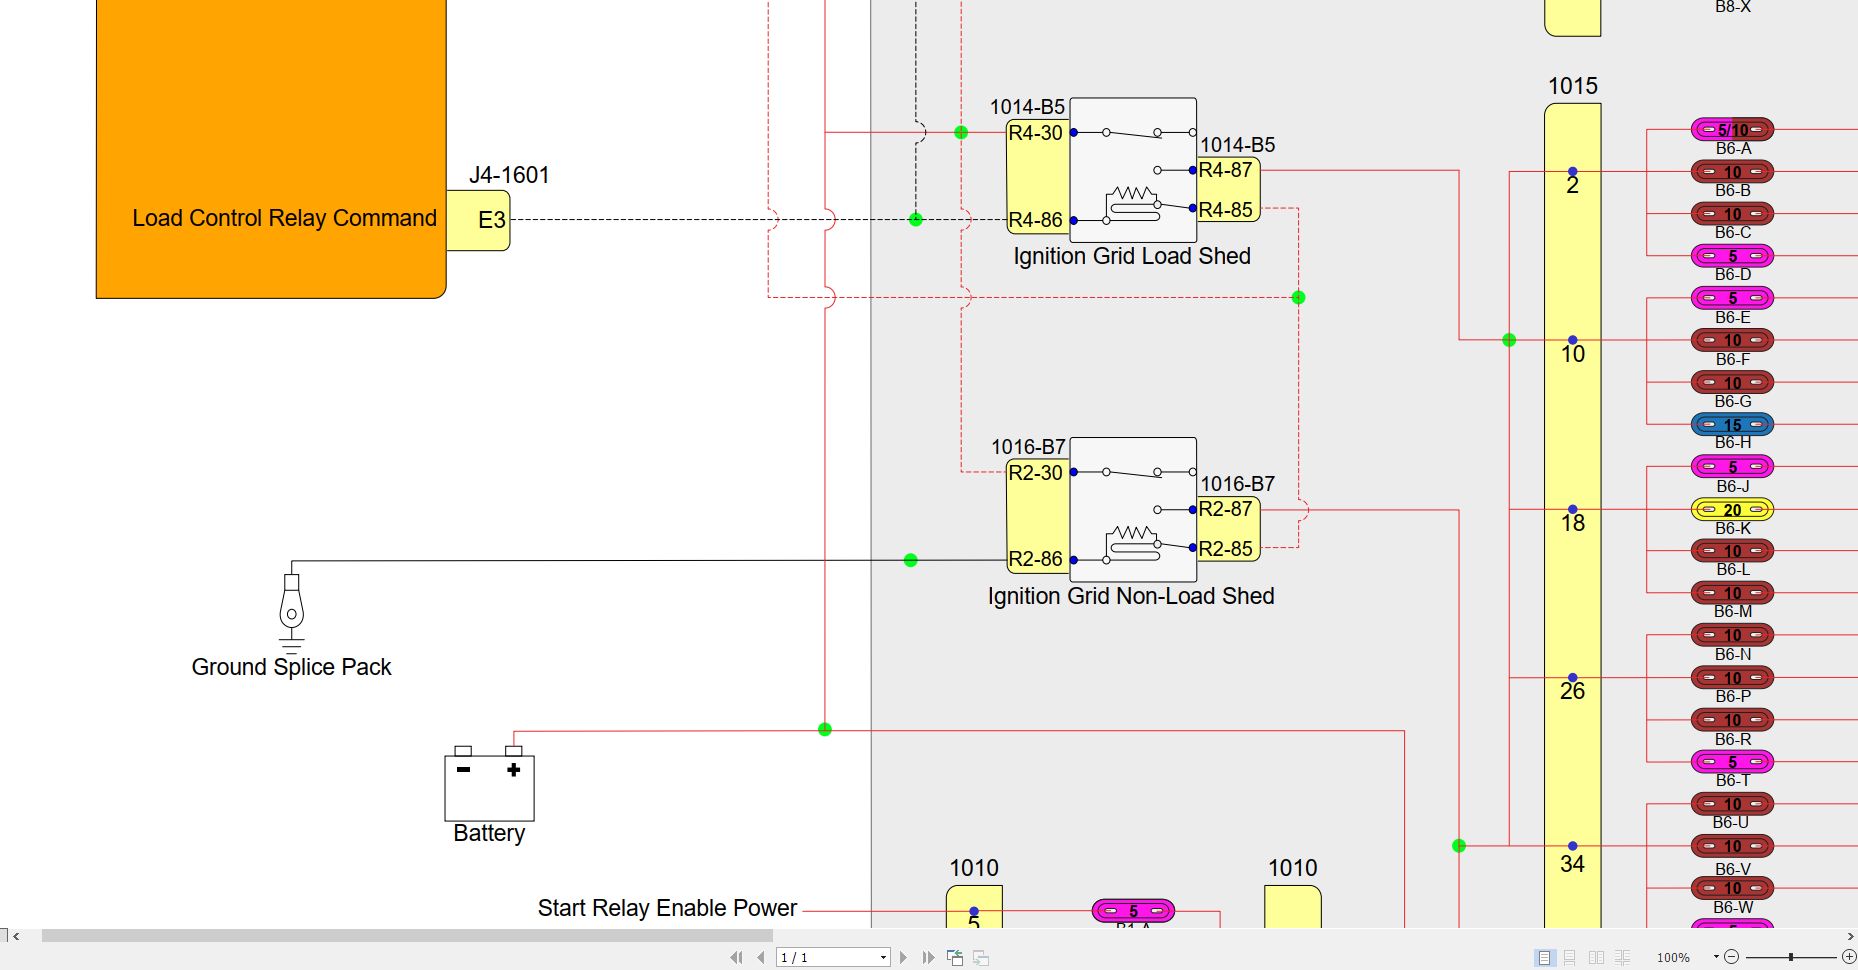
Task: Click the R4-87 relay terminal
Action: coord(1226,170)
